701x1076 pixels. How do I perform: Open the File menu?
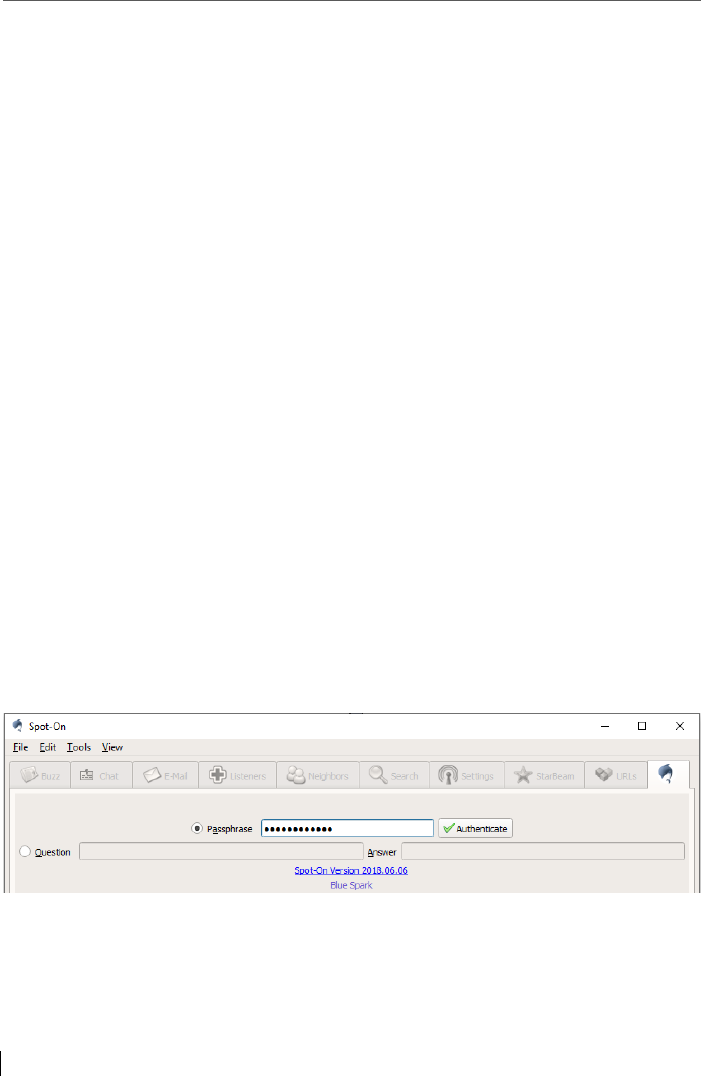point(21,747)
